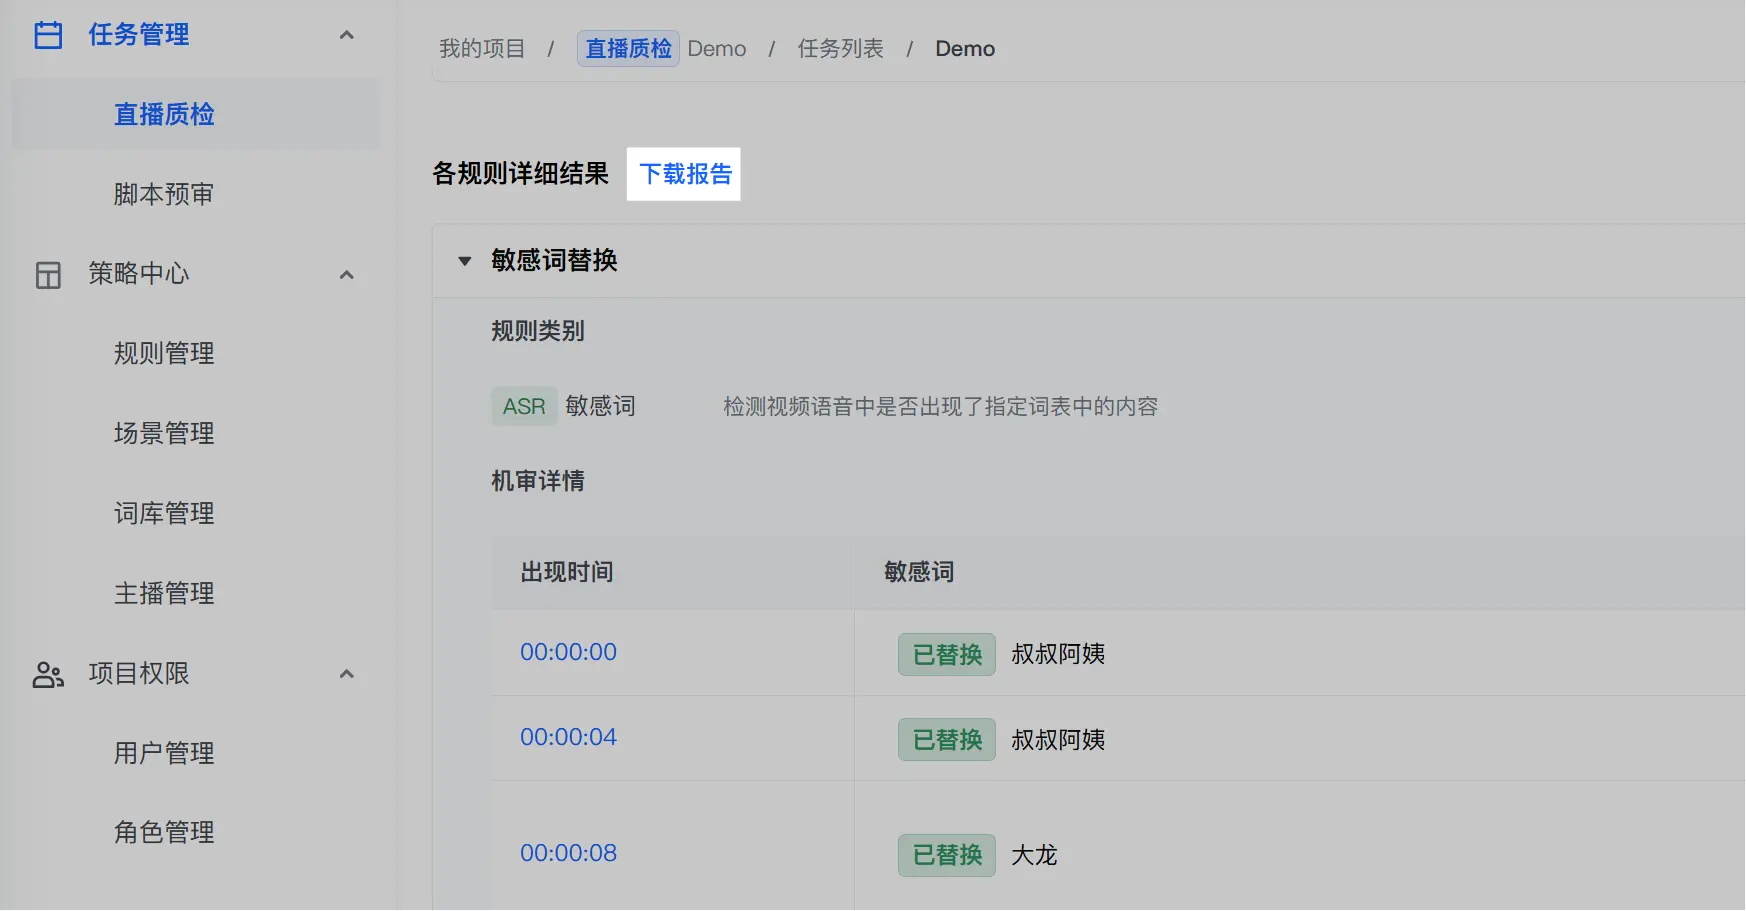Collapse the 策略中心 section chevron
This screenshot has height=911, width=1746.
[347, 275]
